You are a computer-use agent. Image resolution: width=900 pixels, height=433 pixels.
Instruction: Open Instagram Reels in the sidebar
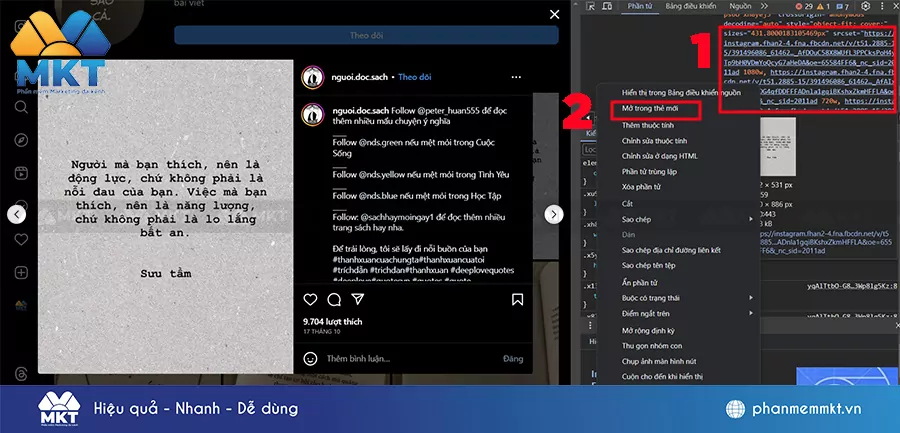point(21,173)
